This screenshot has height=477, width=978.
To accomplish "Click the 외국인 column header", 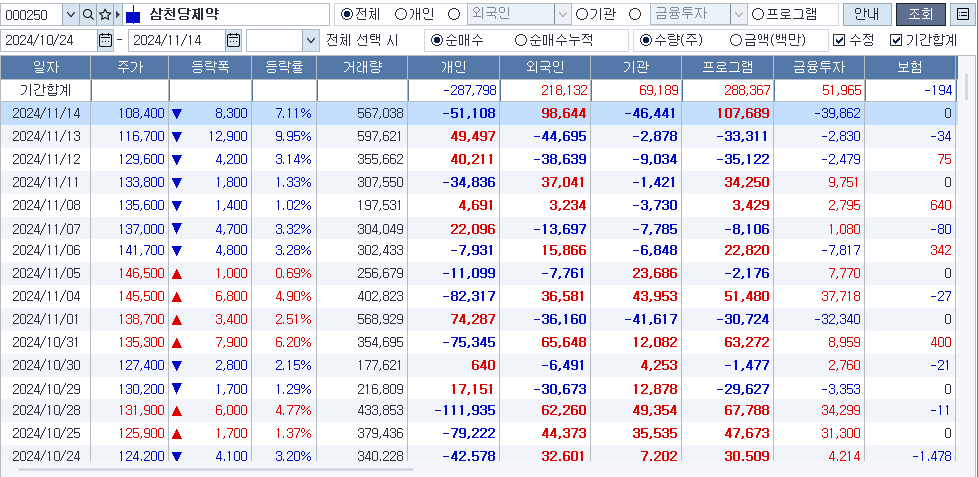I will pos(545,67).
